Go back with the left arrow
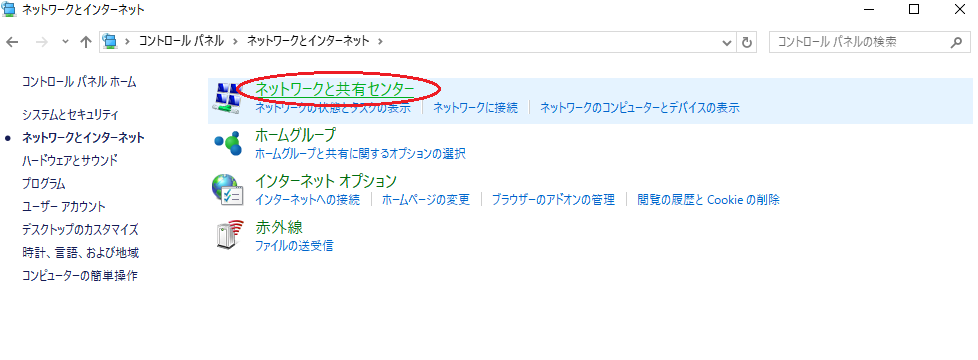This screenshot has height=360, width=978. point(12,42)
